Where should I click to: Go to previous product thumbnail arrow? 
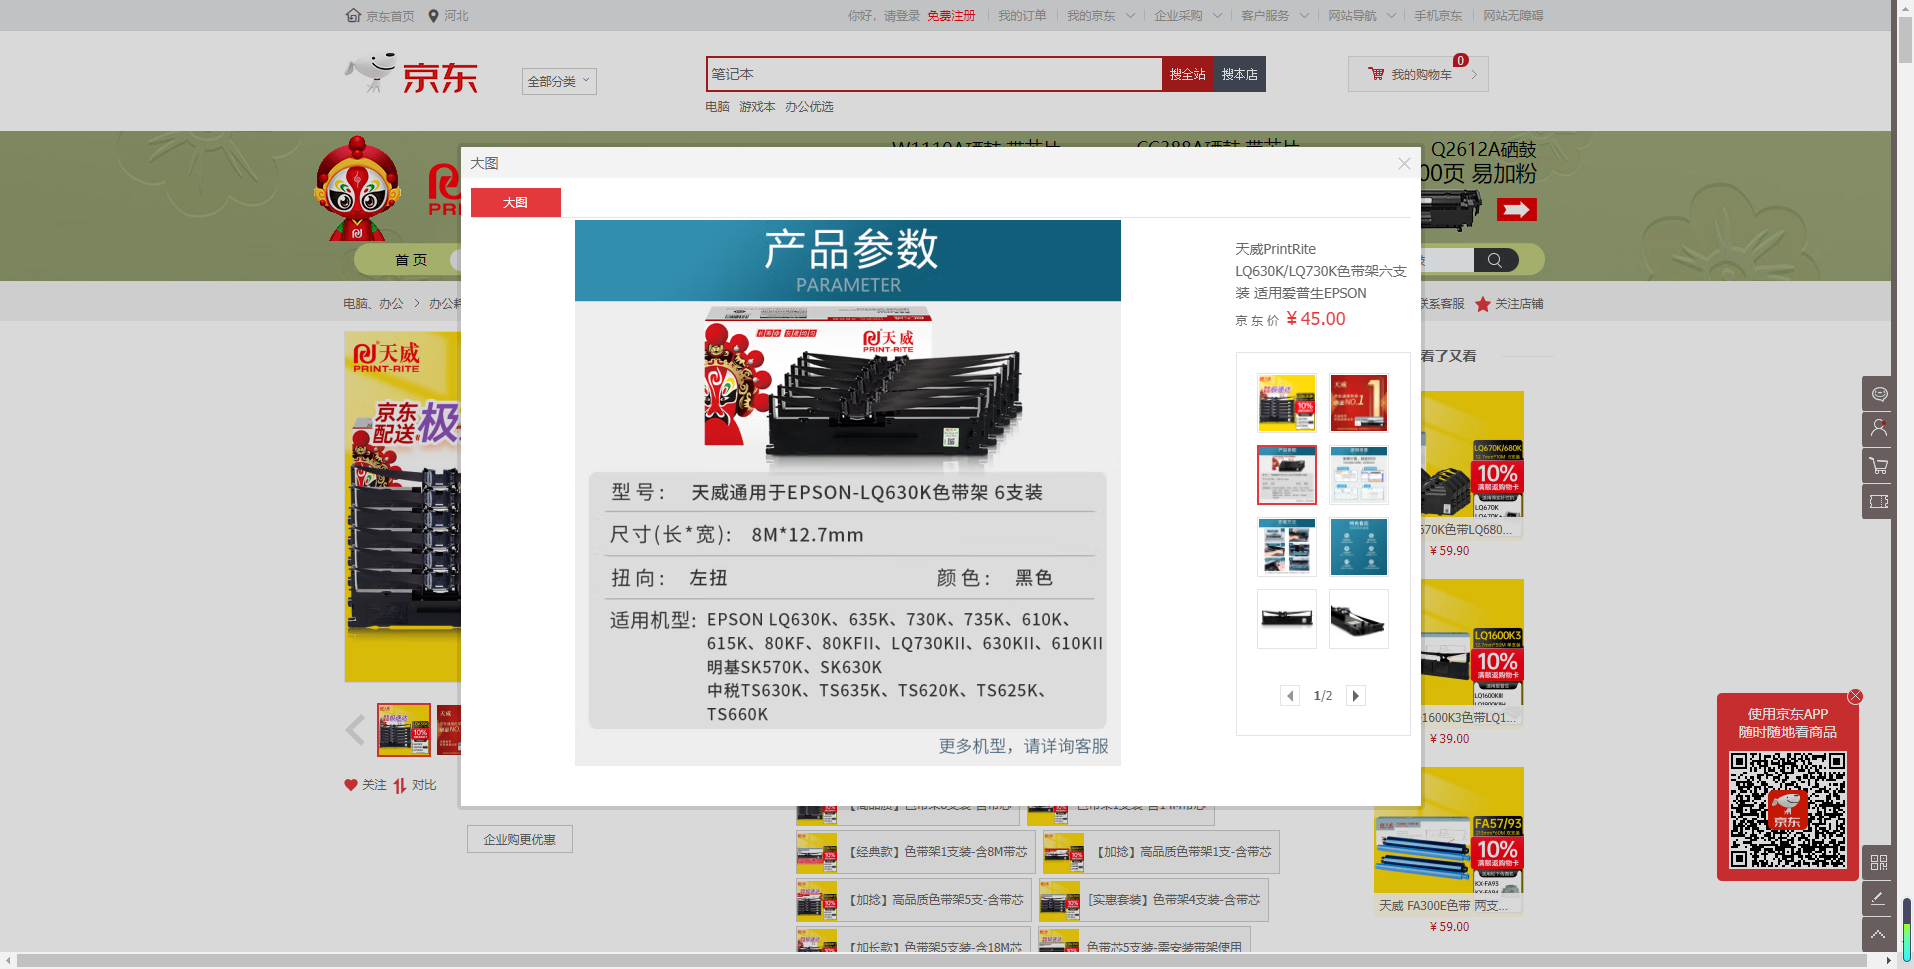pos(355,730)
